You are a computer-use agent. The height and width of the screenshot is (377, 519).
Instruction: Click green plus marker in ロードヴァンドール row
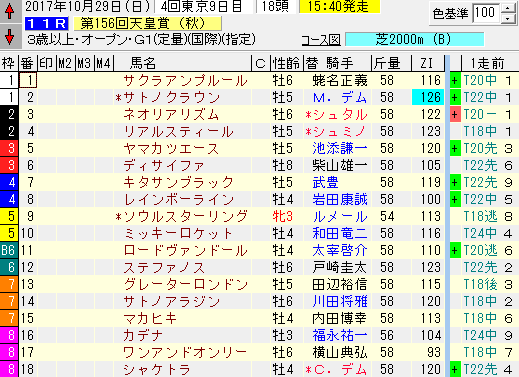[455, 251]
